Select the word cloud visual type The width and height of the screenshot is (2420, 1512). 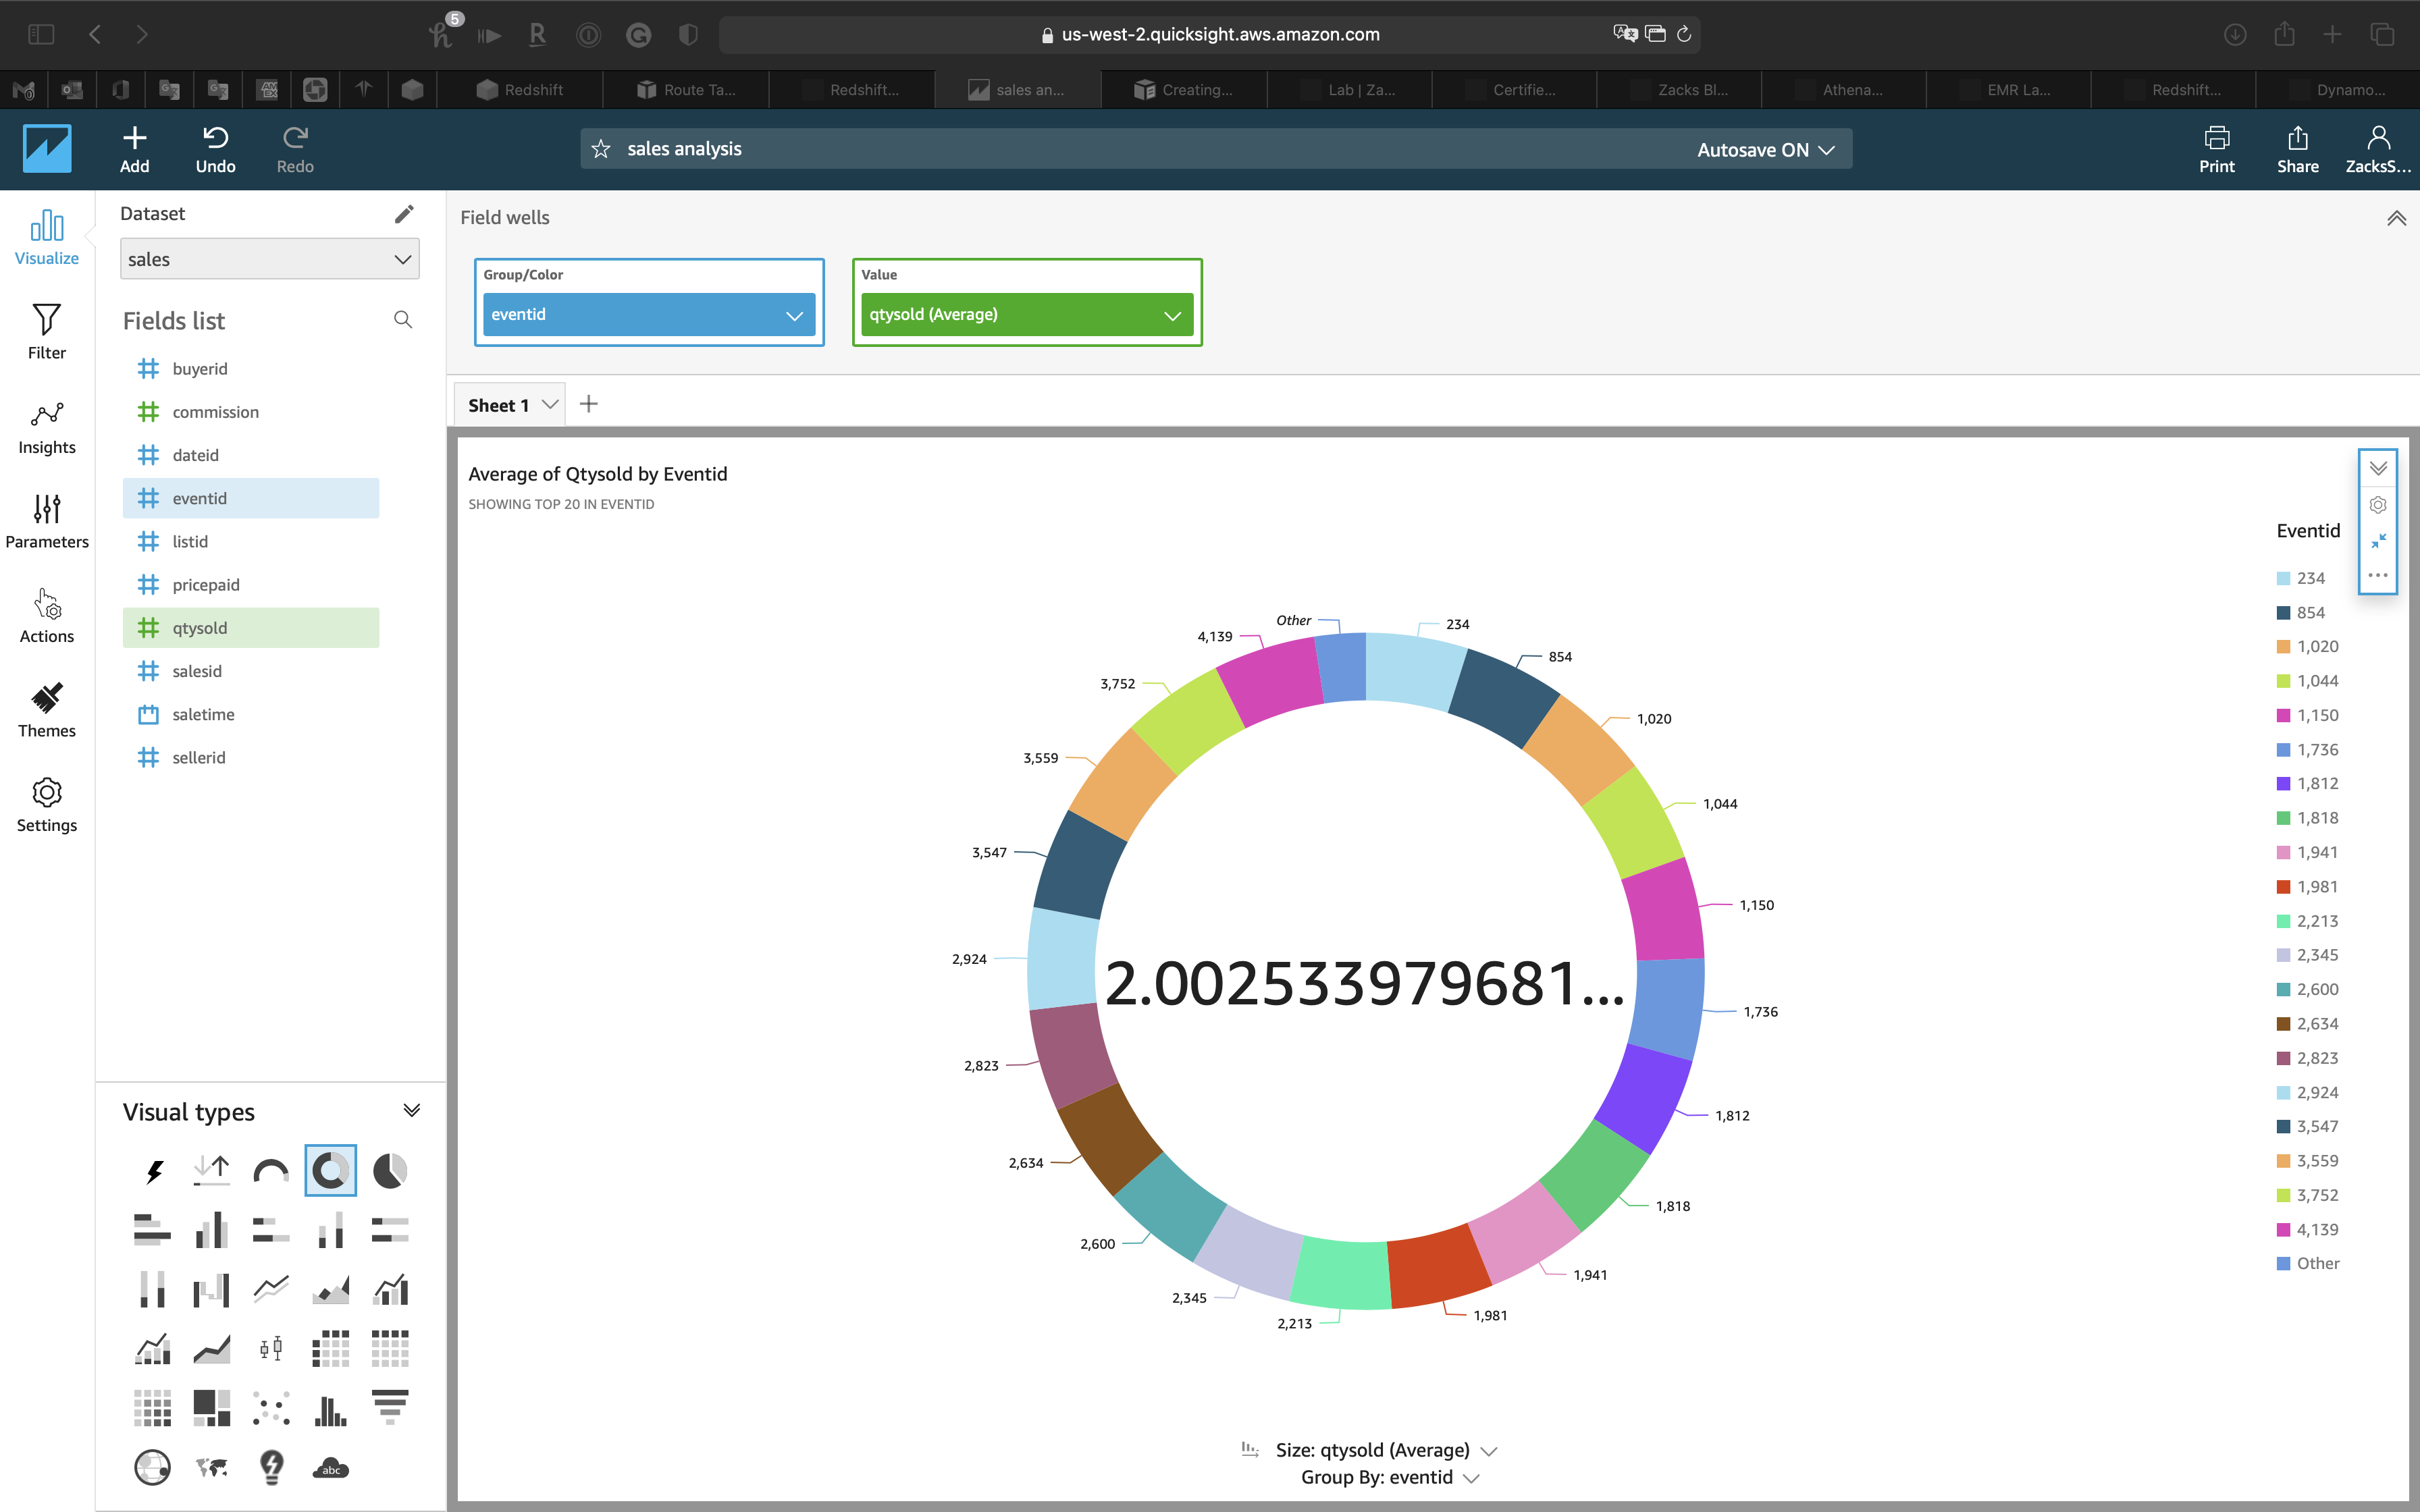[330, 1467]
